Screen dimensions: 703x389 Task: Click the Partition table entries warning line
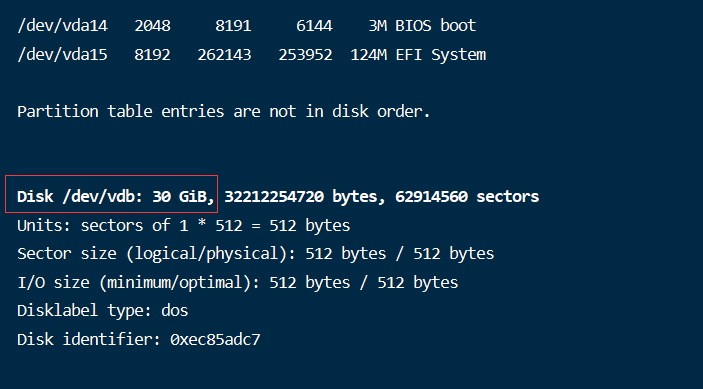[224, 111]
